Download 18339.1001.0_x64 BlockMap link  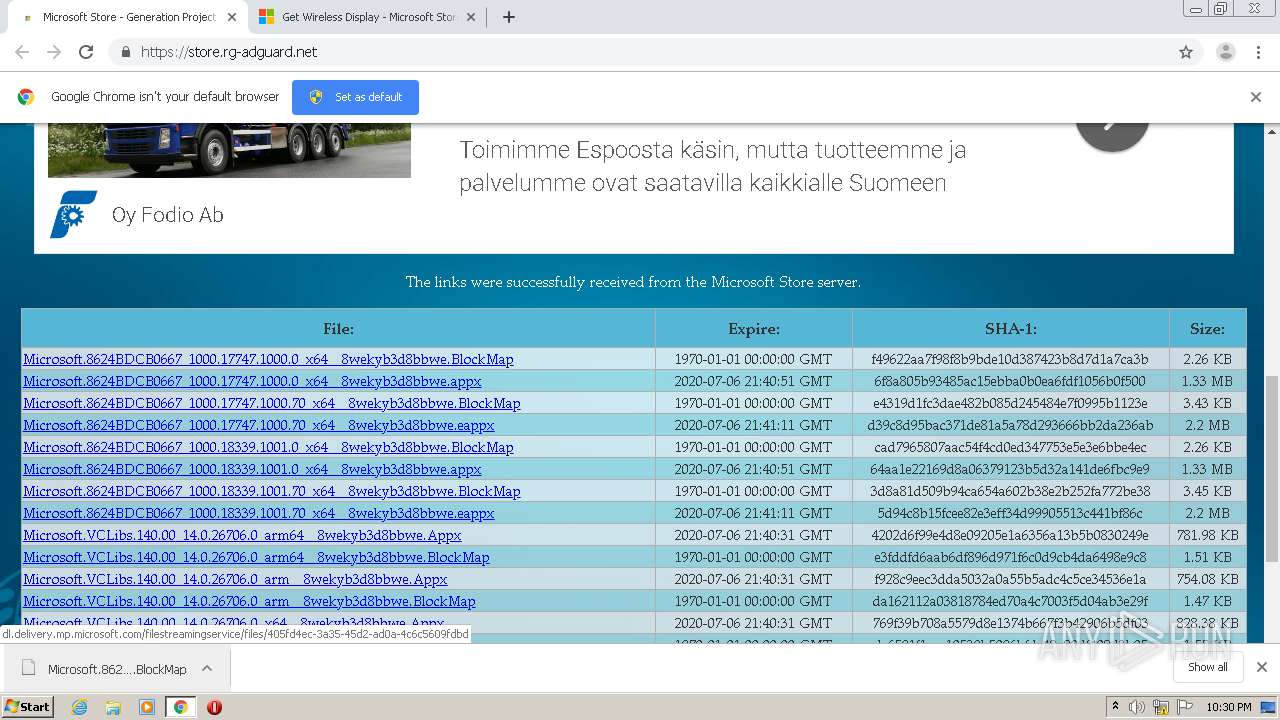[268, 447]
